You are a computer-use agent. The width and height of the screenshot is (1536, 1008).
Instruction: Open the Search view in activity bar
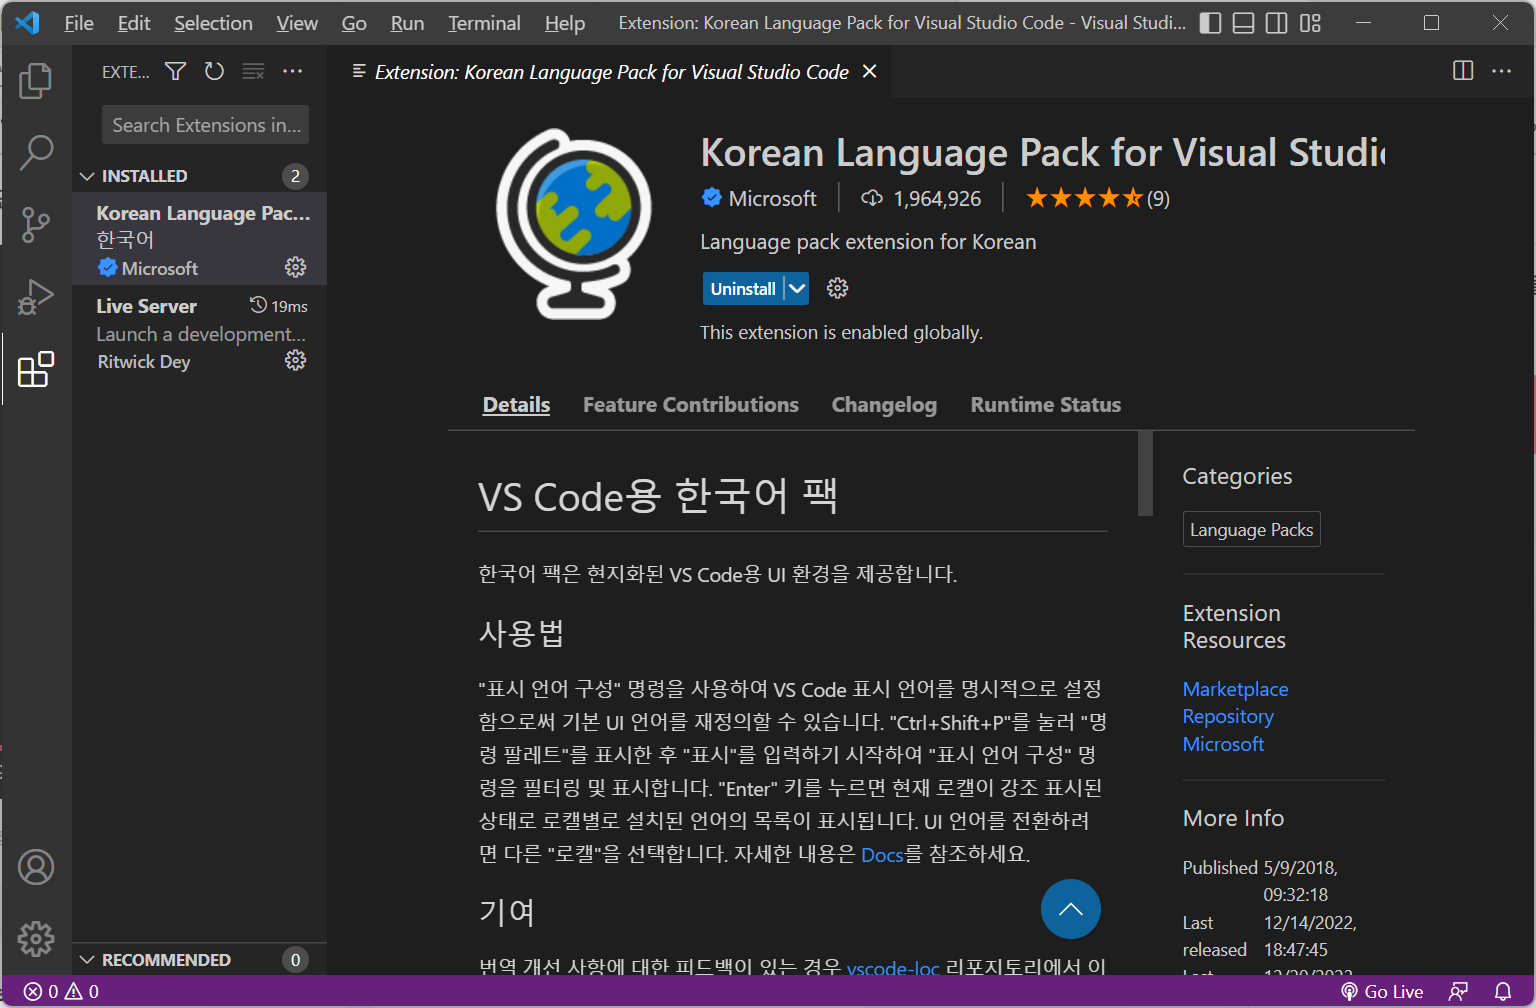pyautogui.click(x=36, y=152)
